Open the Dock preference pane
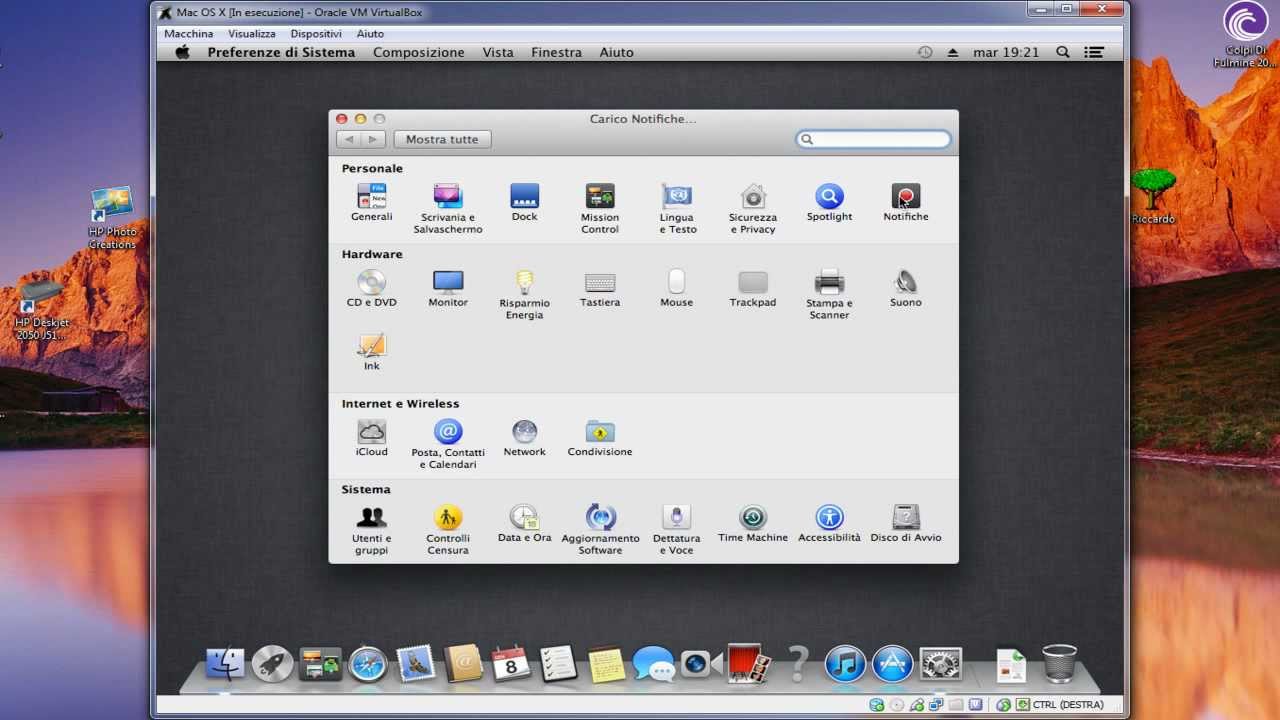This screenshot has width=1280, height=720. pyautogui.click(x=524, y=202)
